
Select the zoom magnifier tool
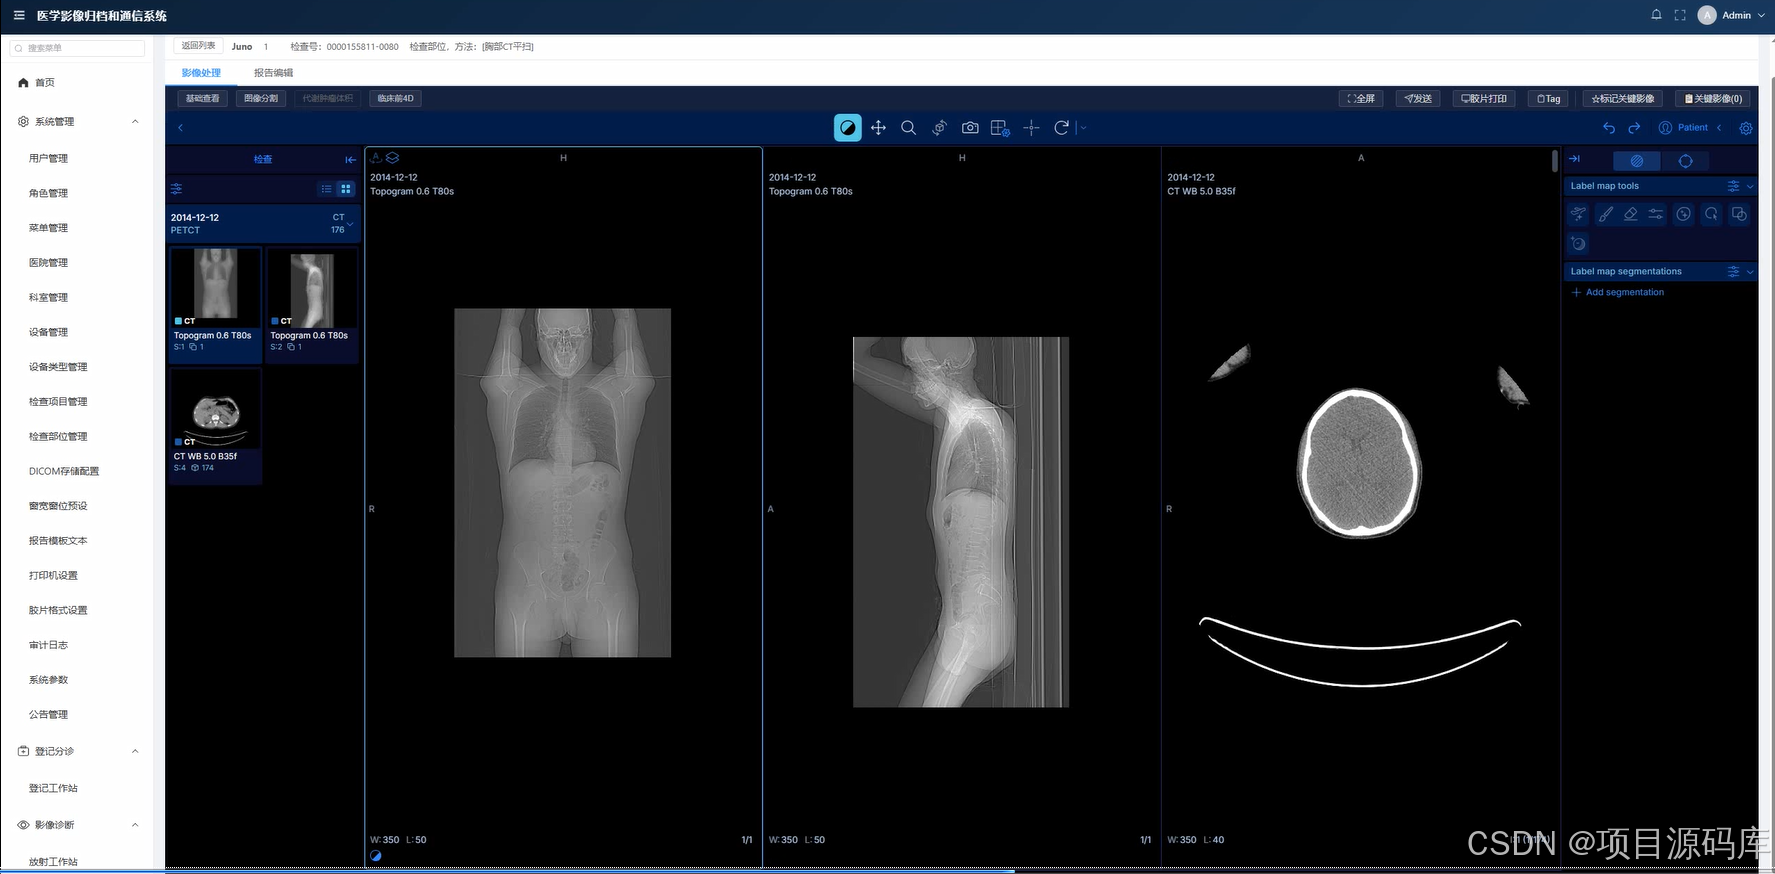pos(908,128)
